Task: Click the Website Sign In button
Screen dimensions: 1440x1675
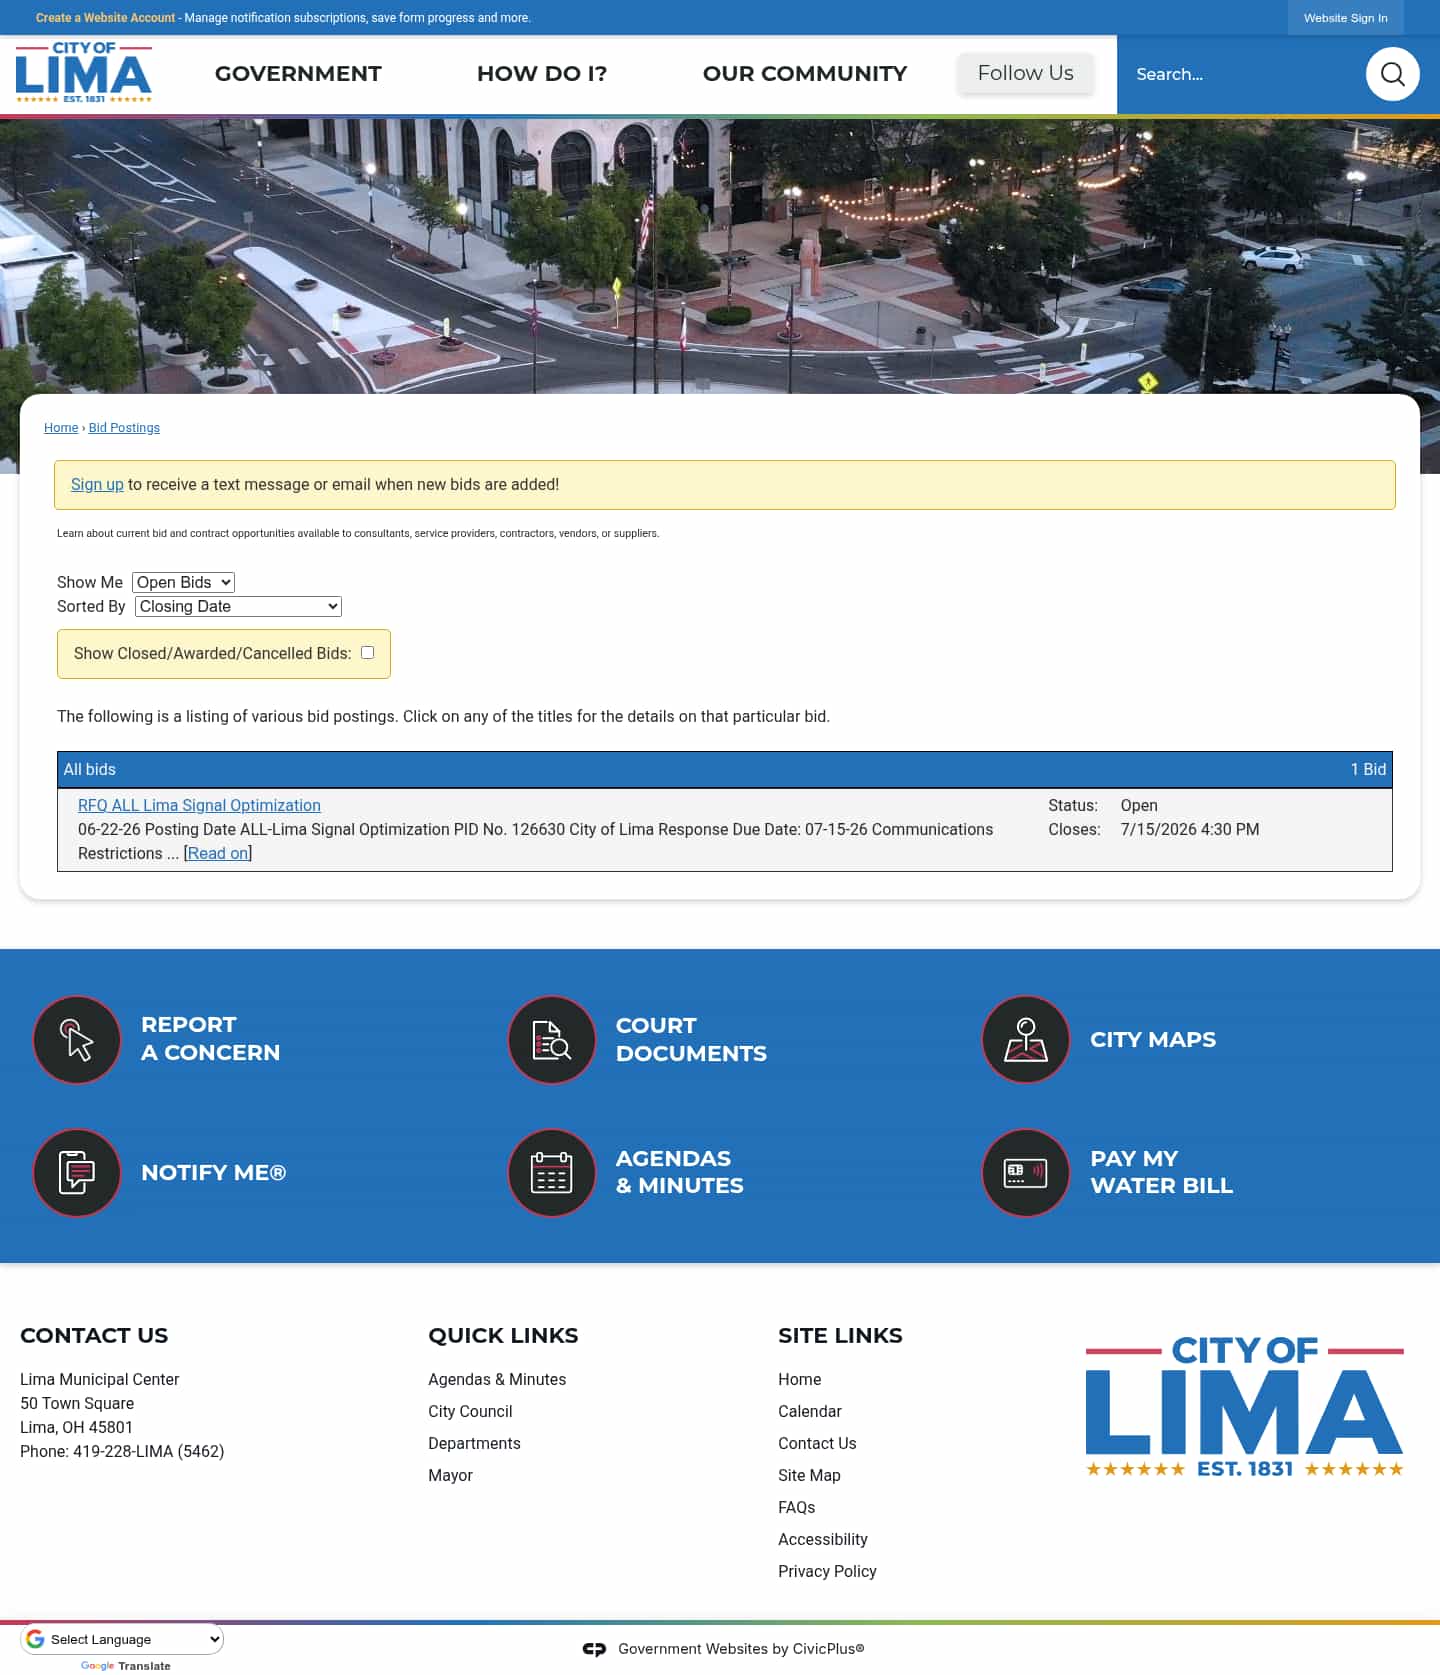Action: click(1346, 18)
